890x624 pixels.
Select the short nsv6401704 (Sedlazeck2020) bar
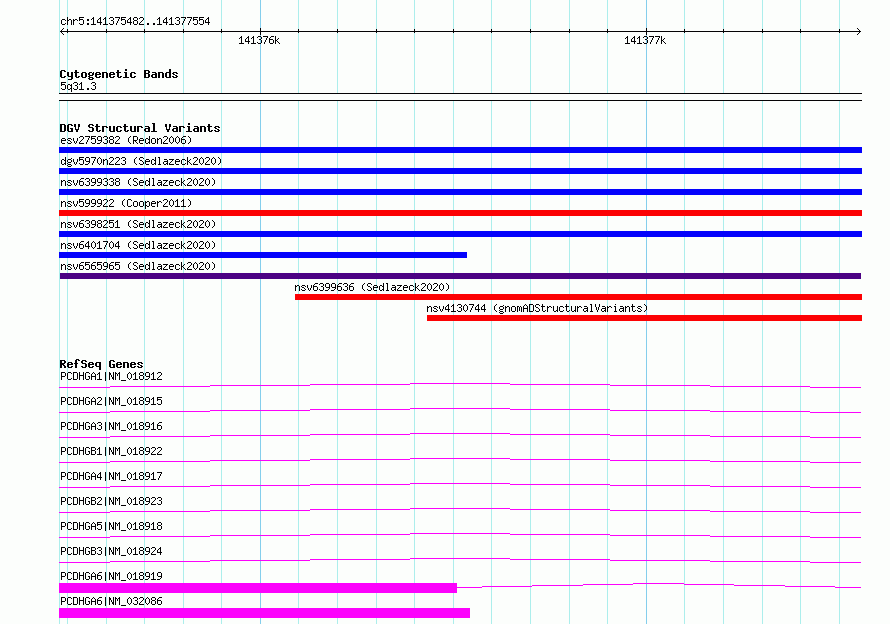(263, 255)
